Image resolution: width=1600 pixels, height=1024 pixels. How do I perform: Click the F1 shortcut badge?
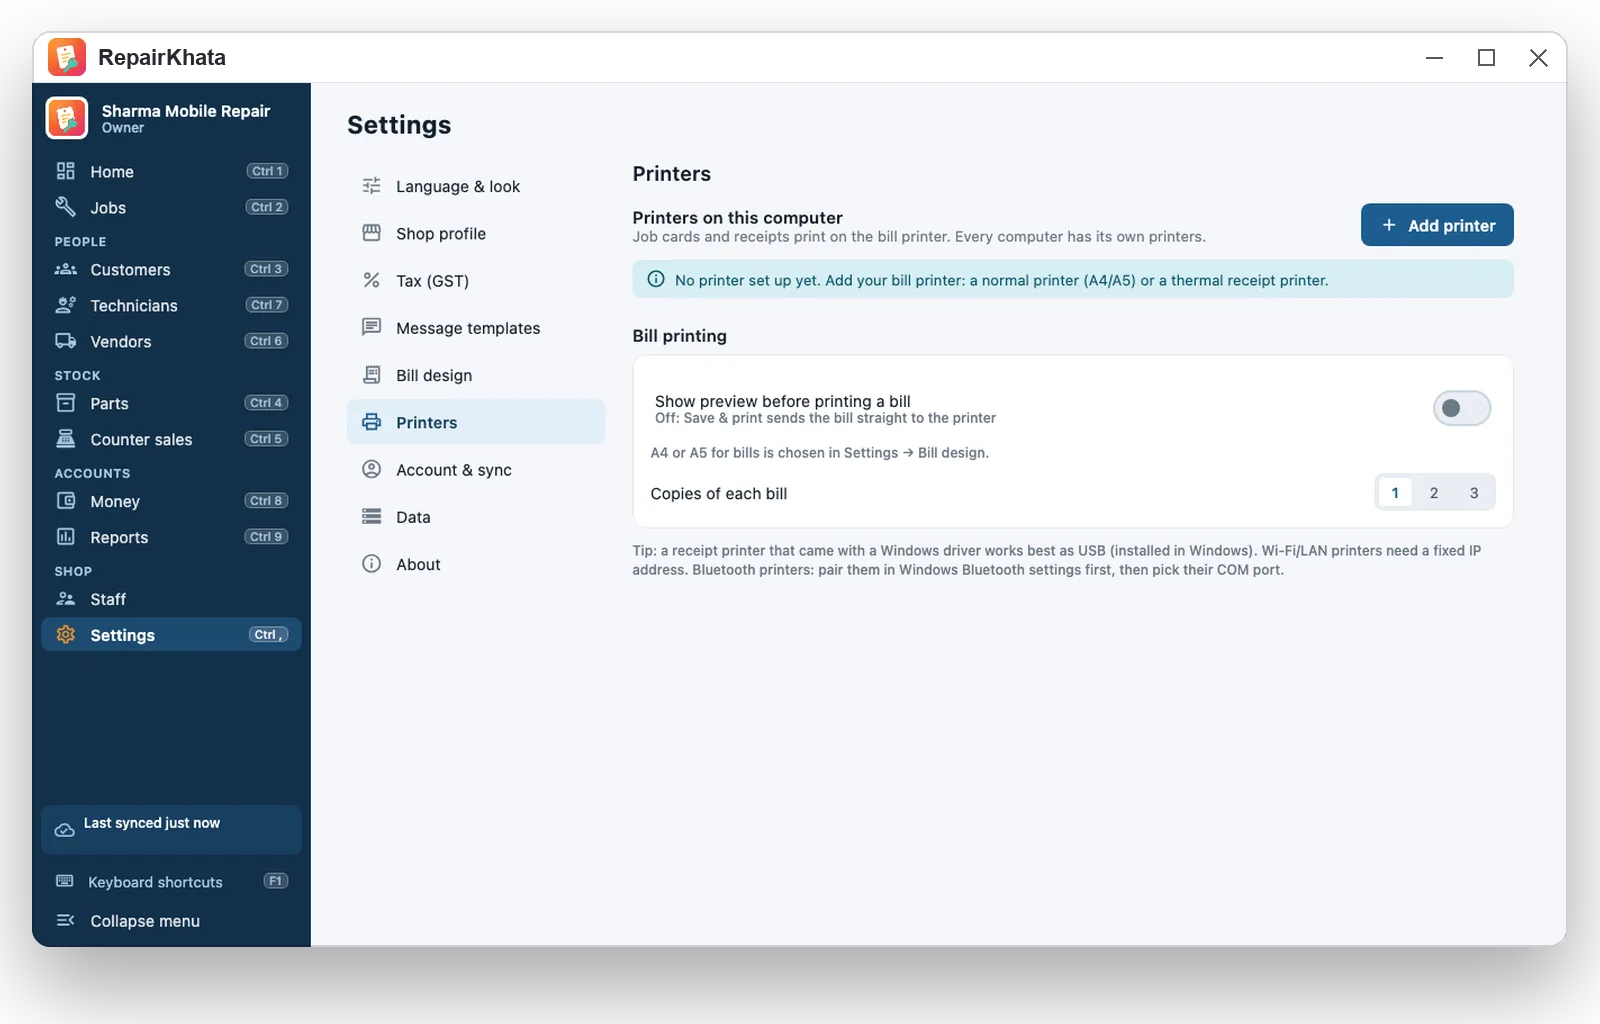click(276, 881)
